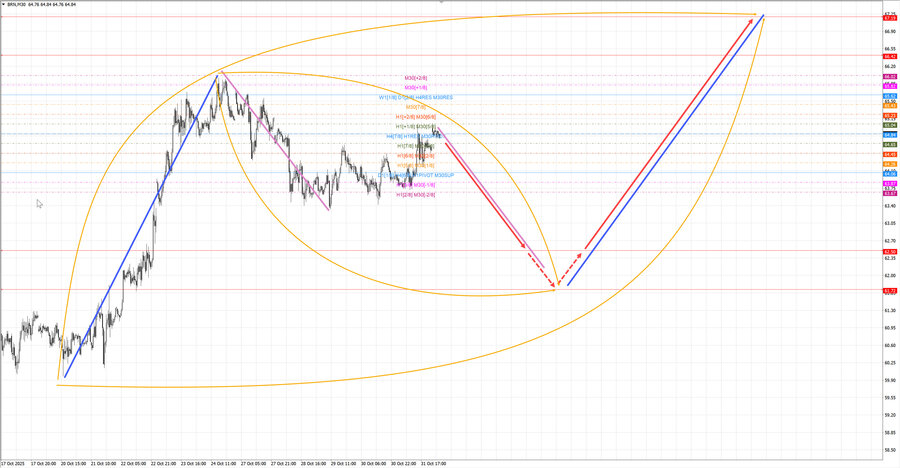Click the 60.95 price scale value

(890, 327)
